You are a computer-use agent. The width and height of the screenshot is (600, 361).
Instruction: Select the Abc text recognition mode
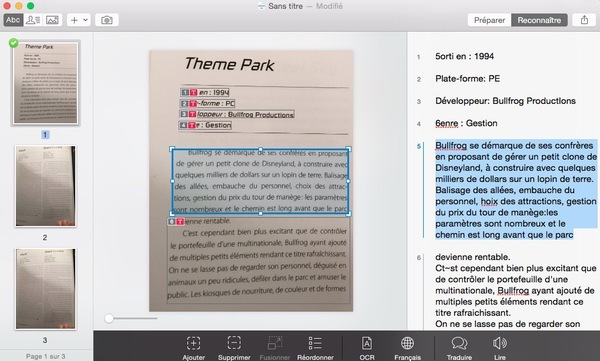point(13,20)
